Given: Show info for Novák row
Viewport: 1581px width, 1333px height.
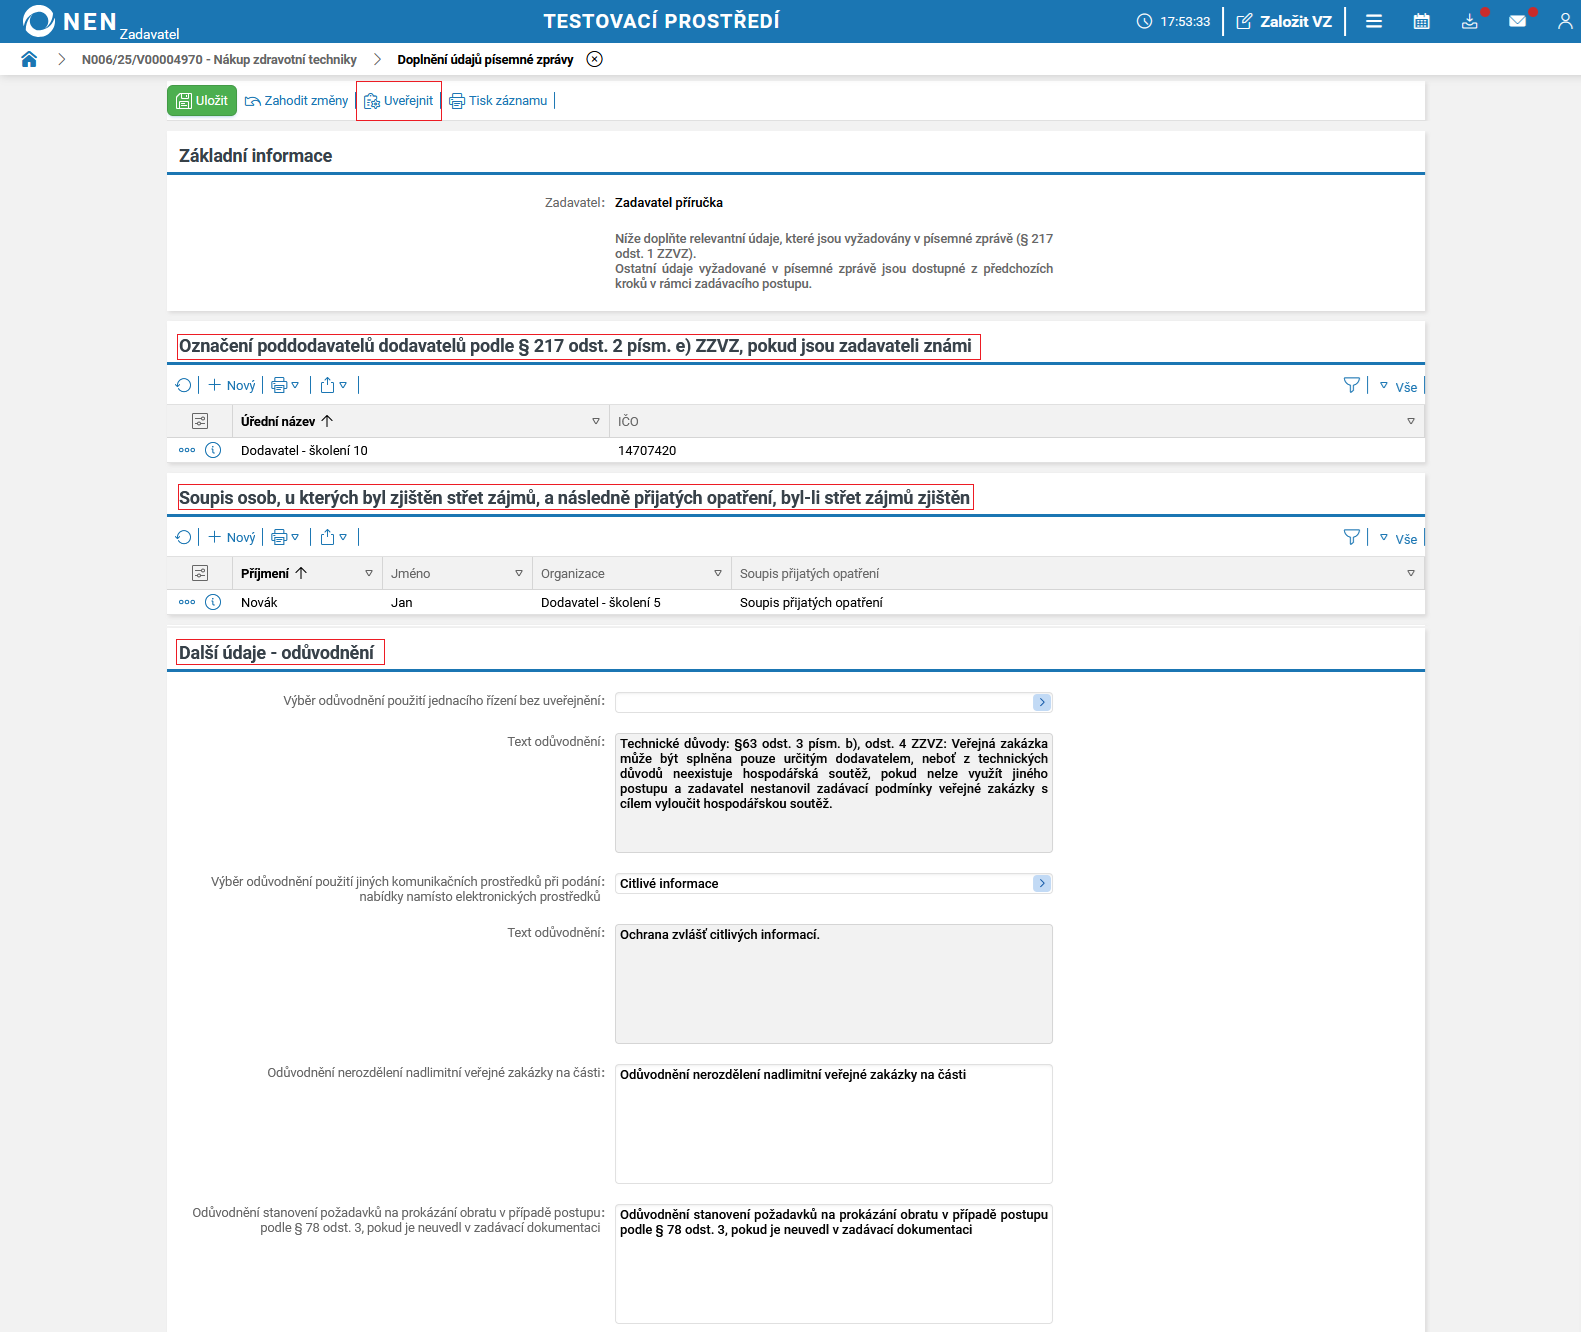Looking at the screenshot, I should (x=213, y=602).
